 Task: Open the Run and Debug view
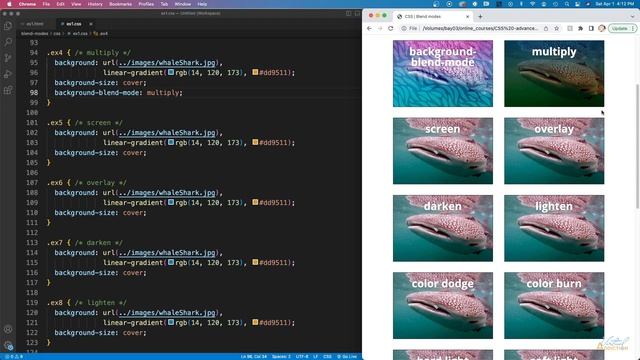point(8,74)
